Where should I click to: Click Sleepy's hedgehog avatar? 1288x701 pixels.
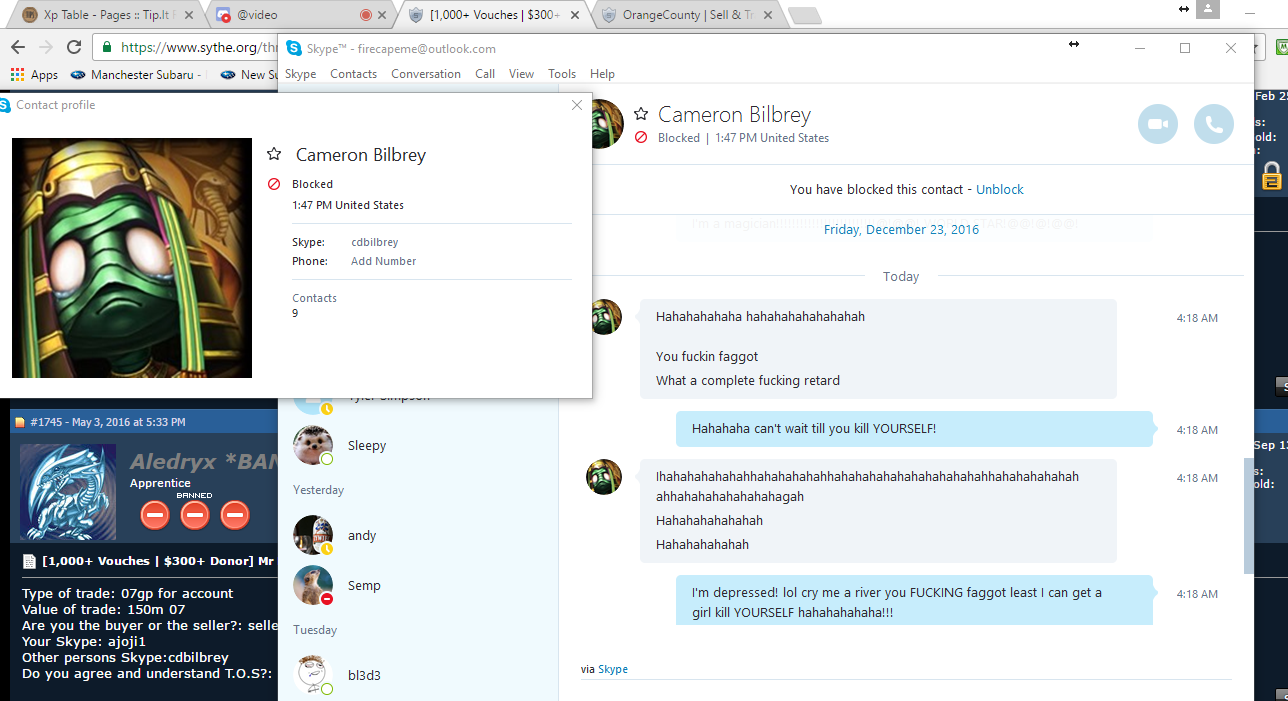pyautogui.click(x=313, y=445)
